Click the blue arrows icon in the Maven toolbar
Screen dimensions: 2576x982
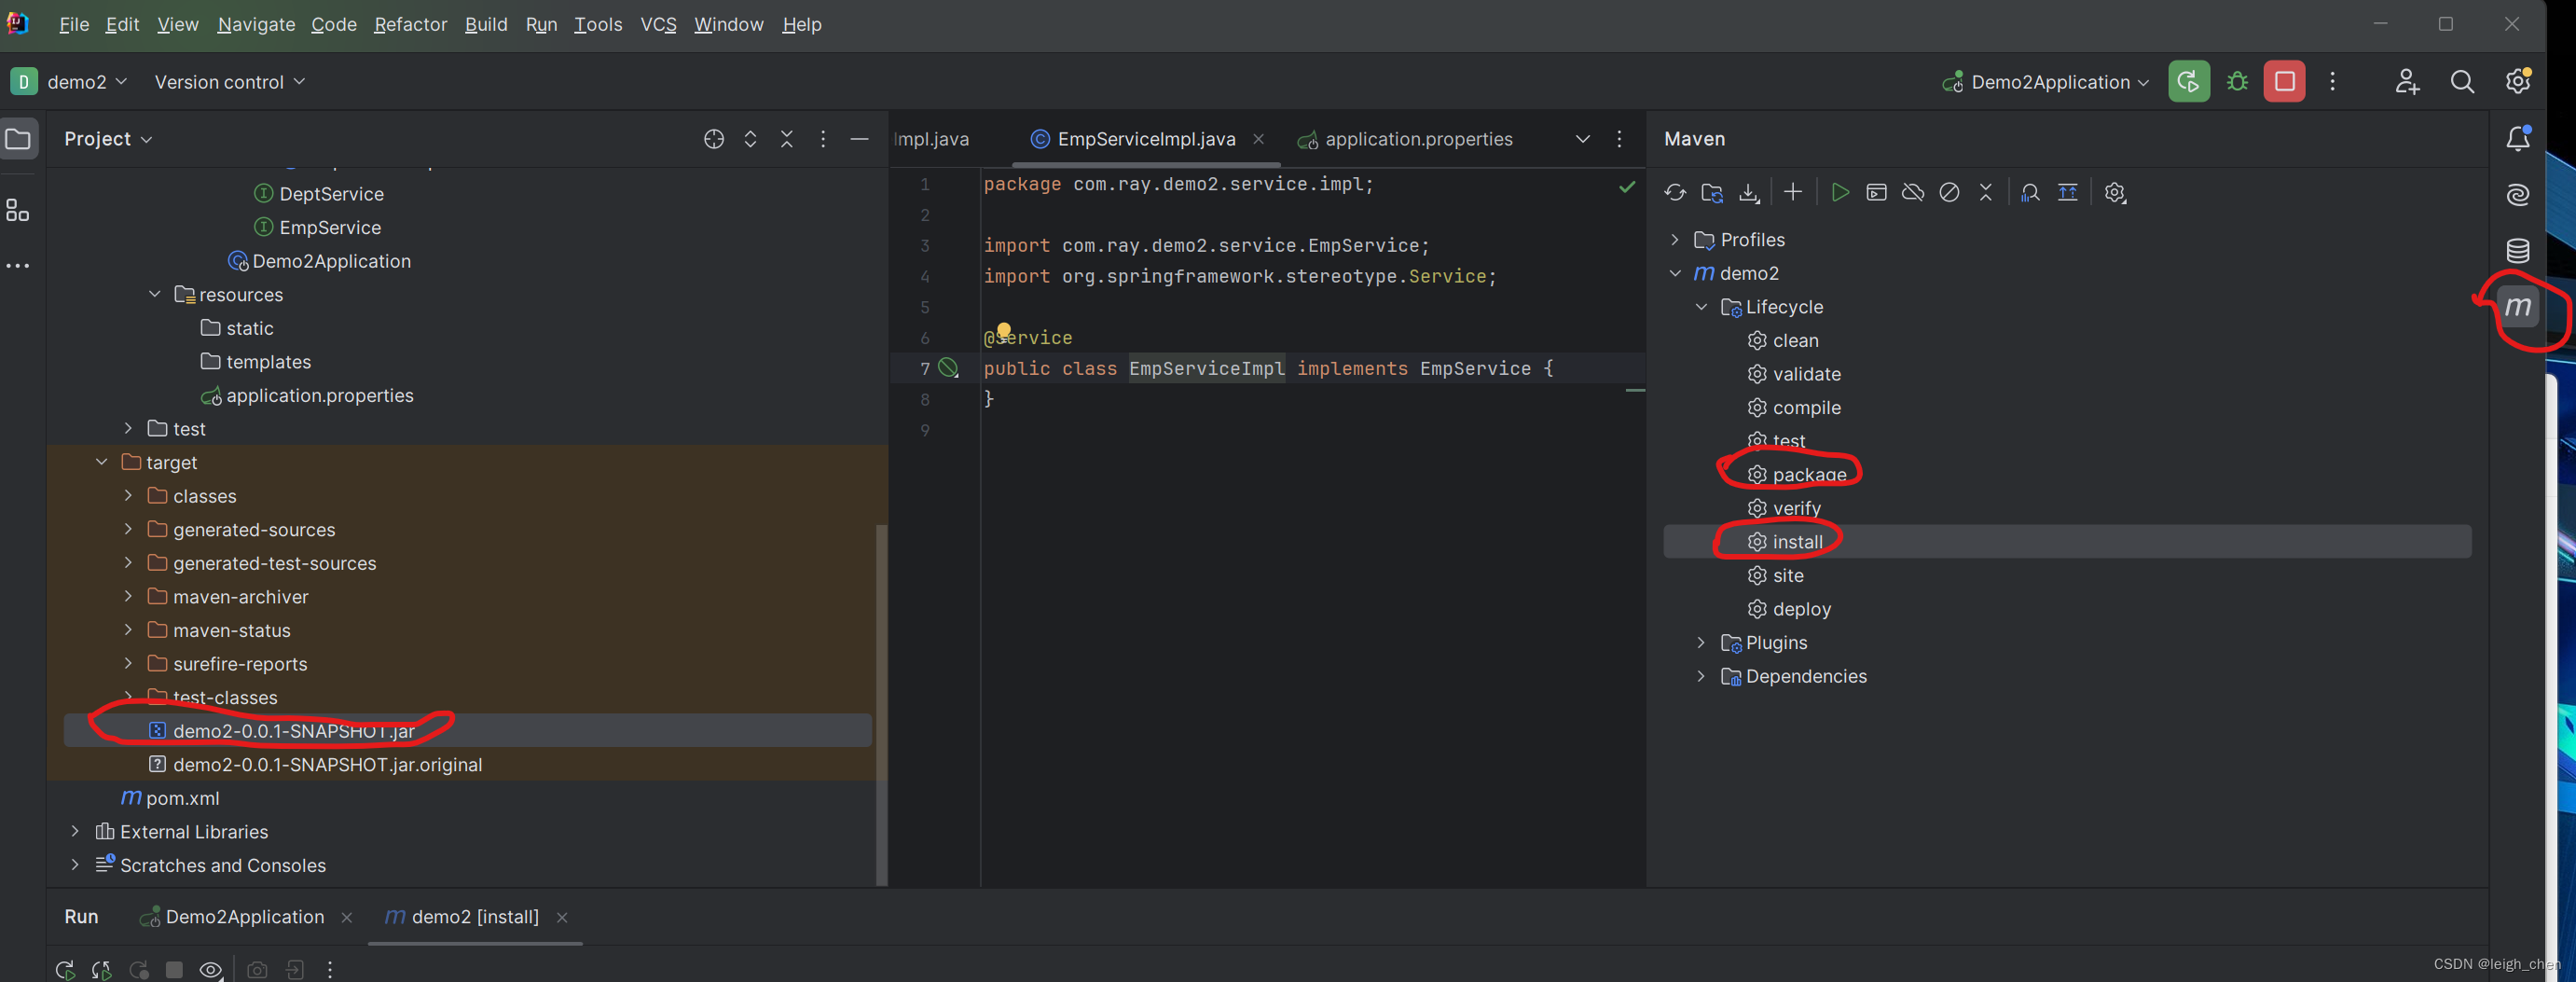pos(2067,192)
